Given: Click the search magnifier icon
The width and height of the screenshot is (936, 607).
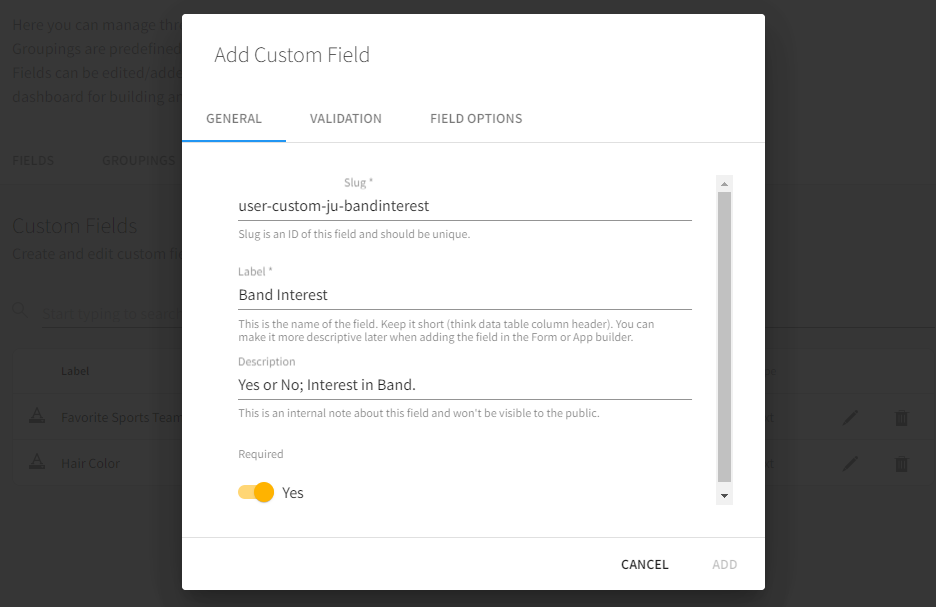Looking at the screenshot, I should (20, 312).
